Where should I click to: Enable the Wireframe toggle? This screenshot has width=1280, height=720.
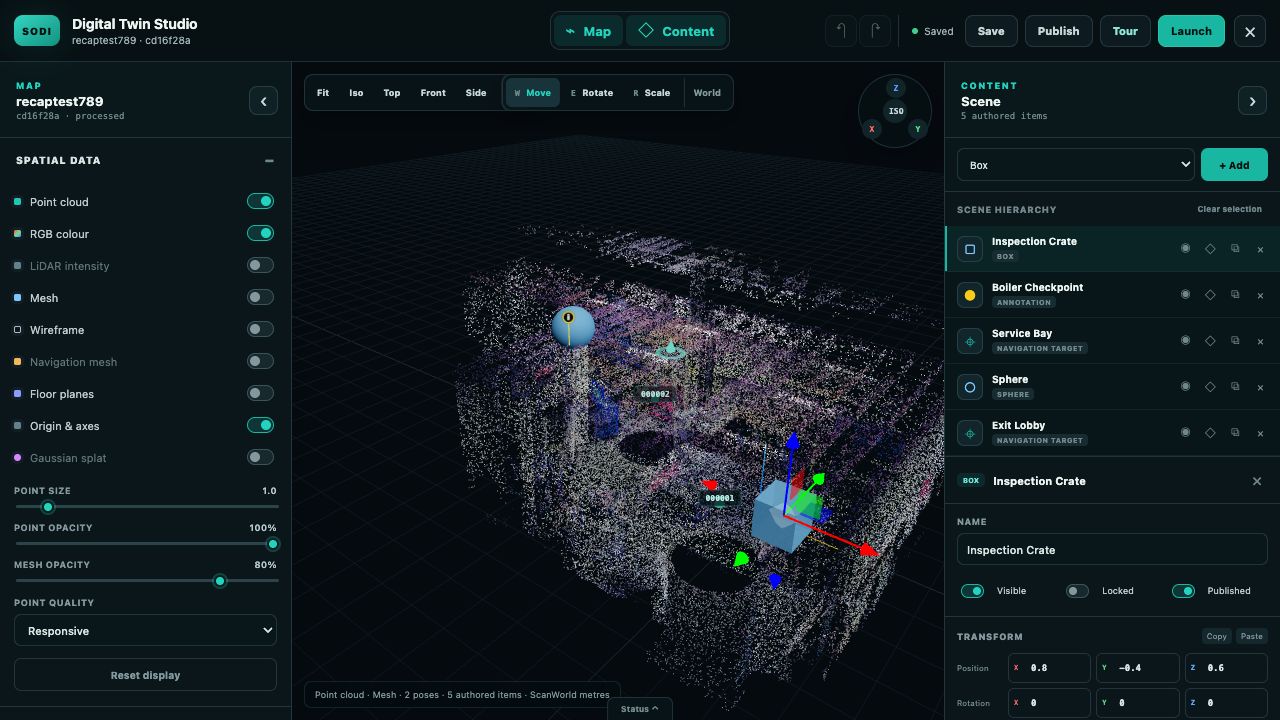(260, 329)
